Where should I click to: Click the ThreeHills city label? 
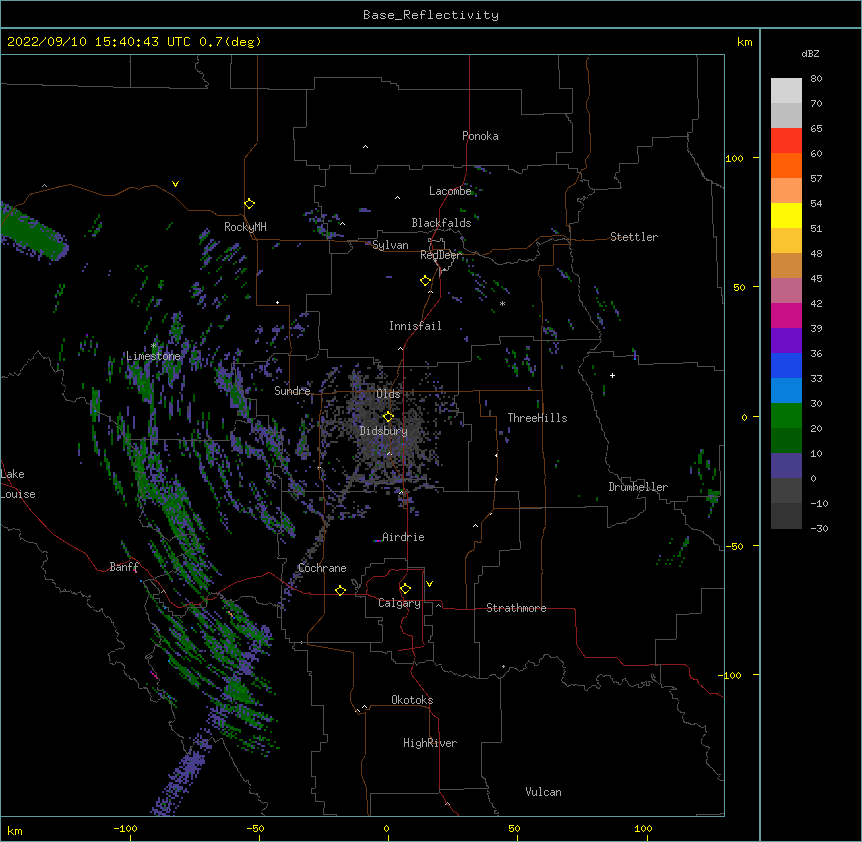(537, 418)
